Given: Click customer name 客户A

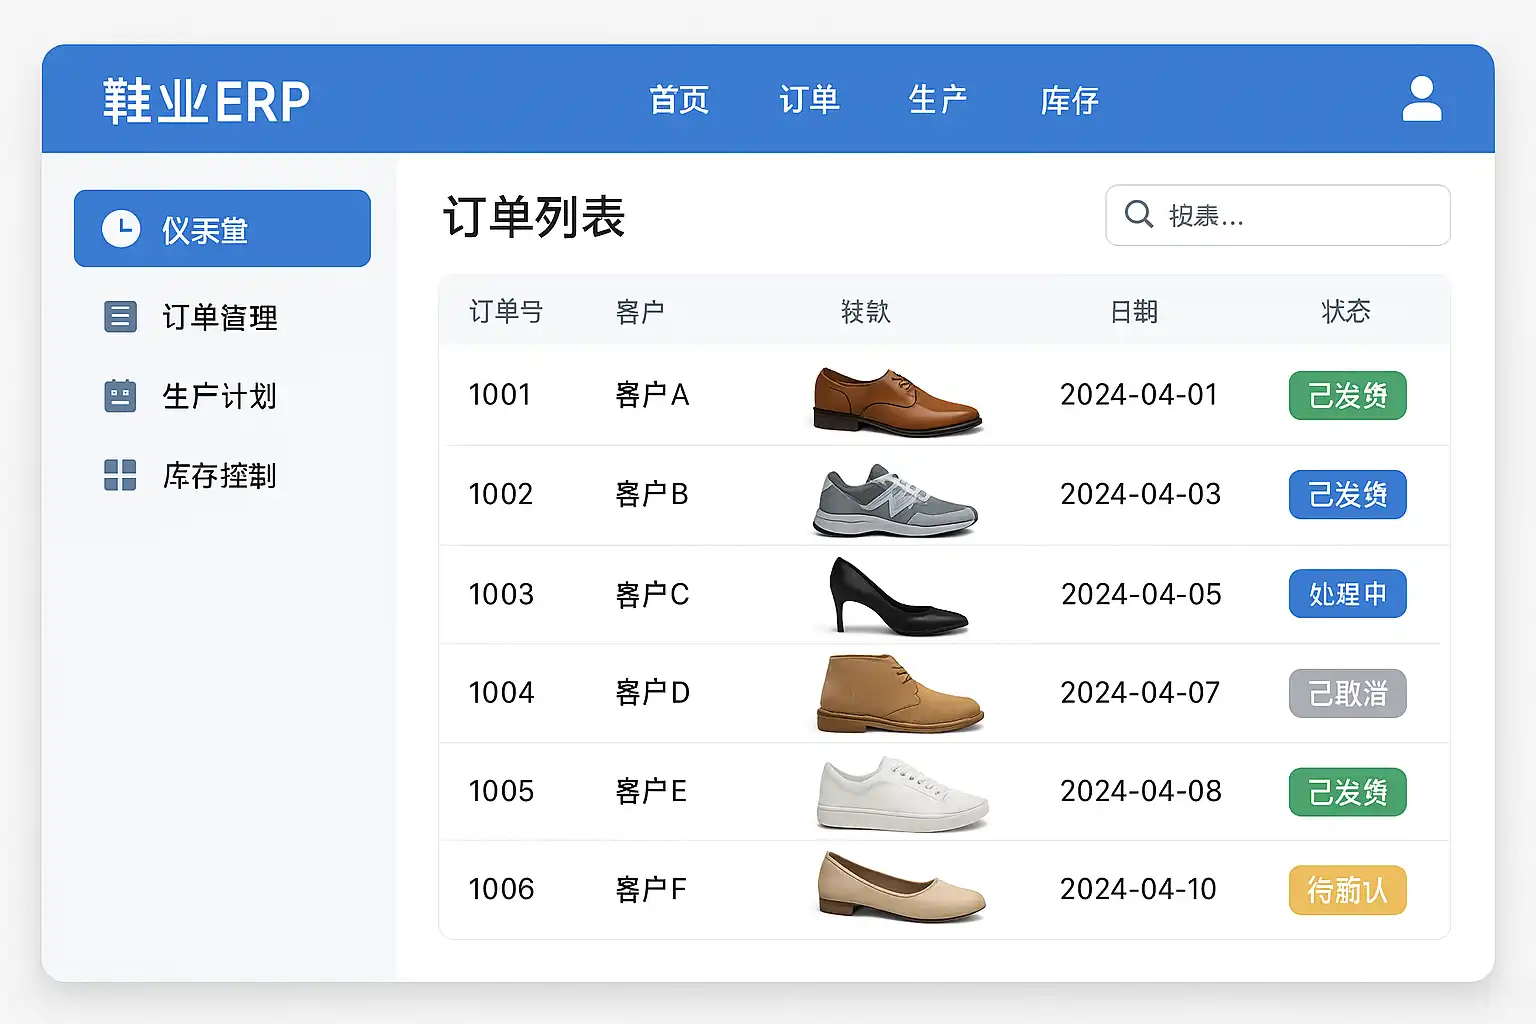Looking at the screenshot, I should [652, 395].
